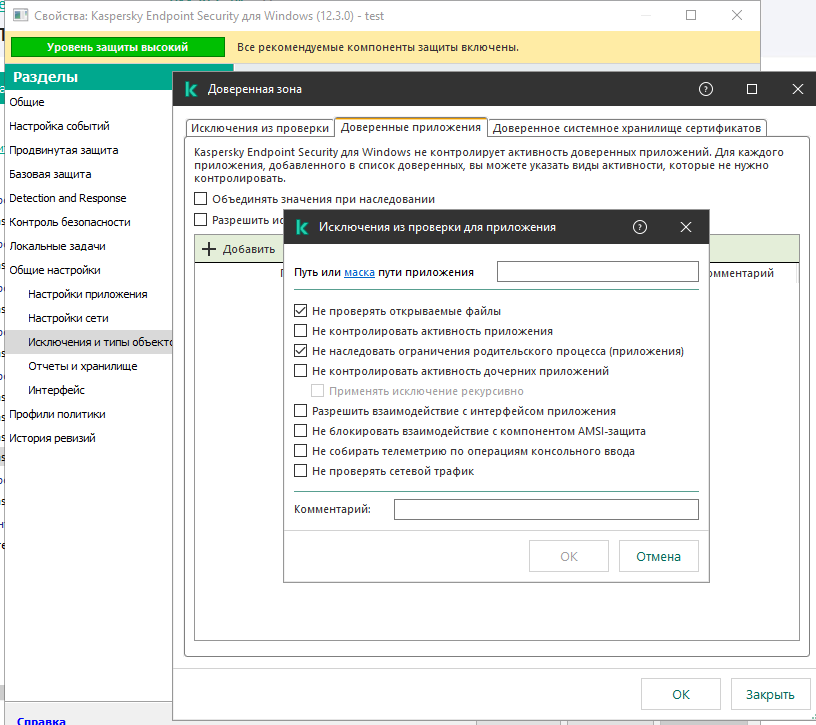Uncheck Не проверять открываемые файлы
The height and width of the screenshot is (725, 816).
pos(301,311)
